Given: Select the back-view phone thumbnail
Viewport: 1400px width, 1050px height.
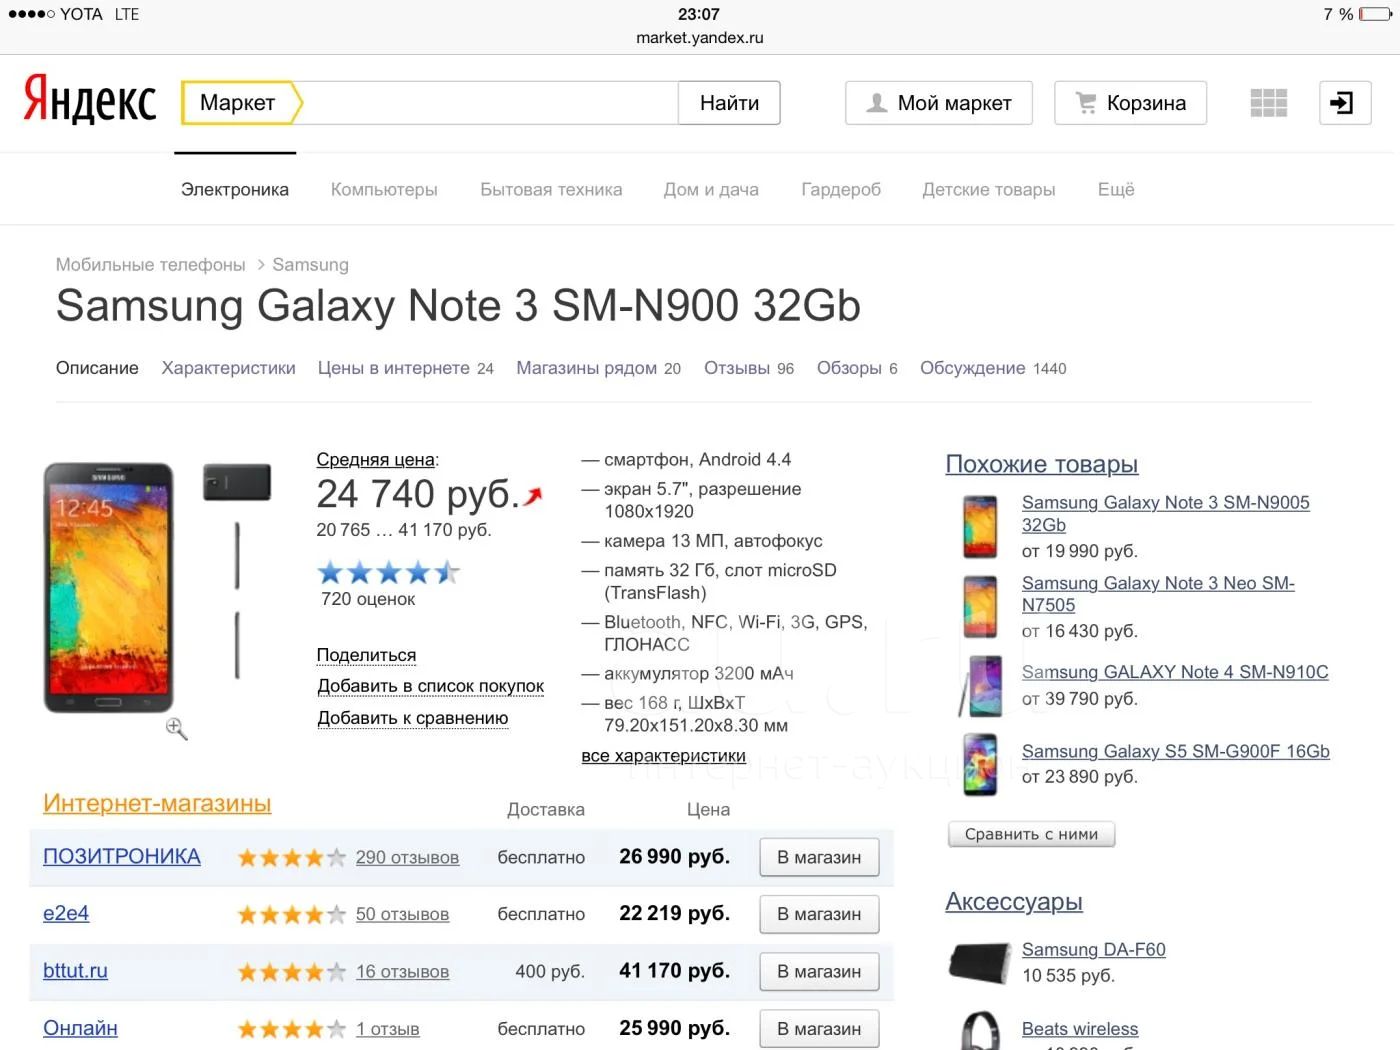Looking at the screenshot, I should [x=237, y=483].
